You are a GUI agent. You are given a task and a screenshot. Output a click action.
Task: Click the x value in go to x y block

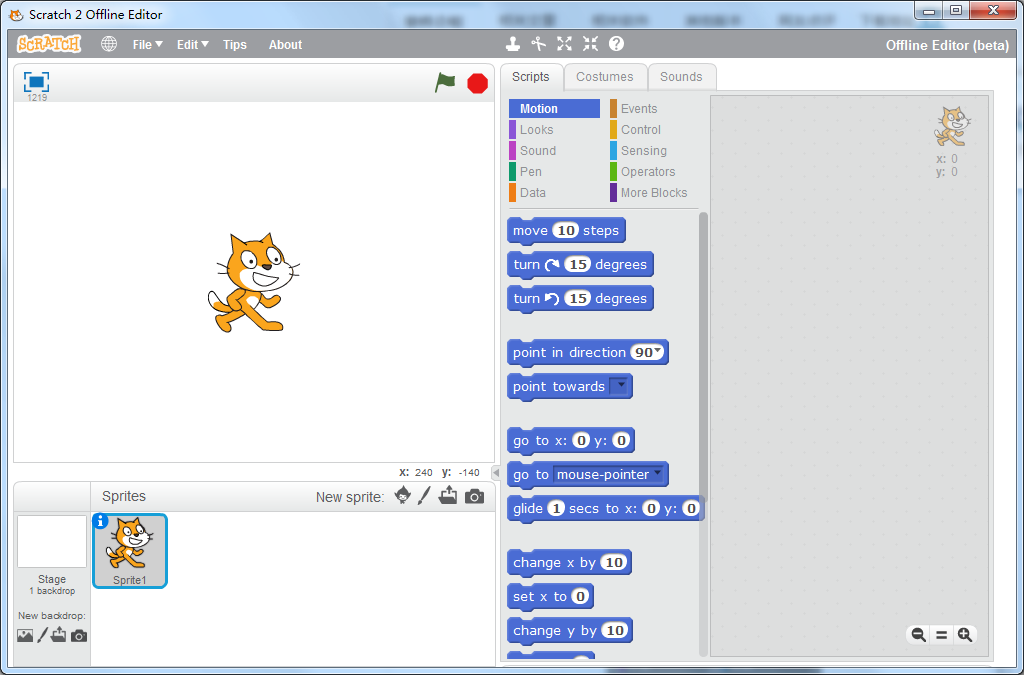point(581,441)
